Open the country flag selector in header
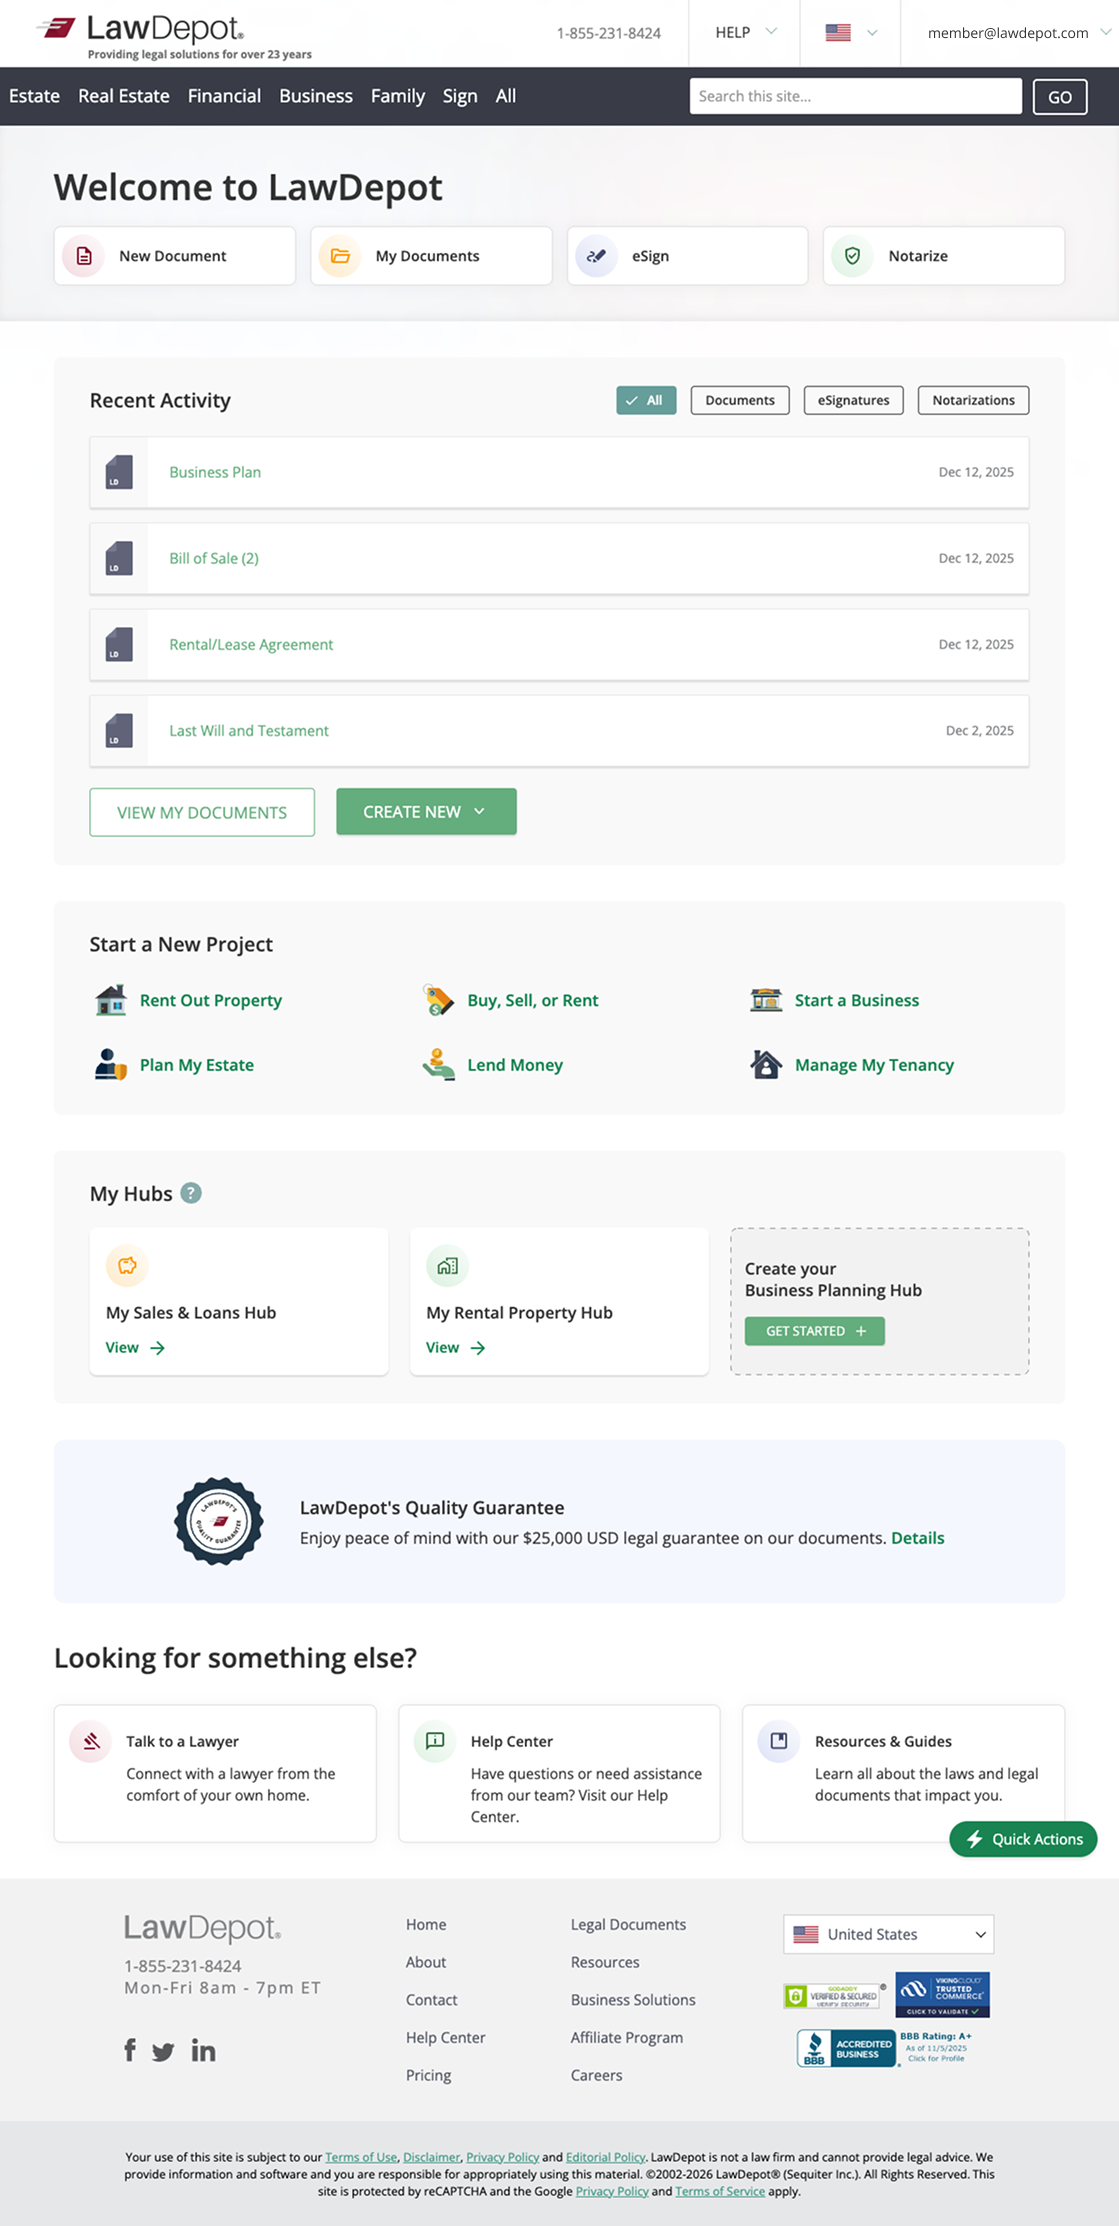 pos(851,32)
